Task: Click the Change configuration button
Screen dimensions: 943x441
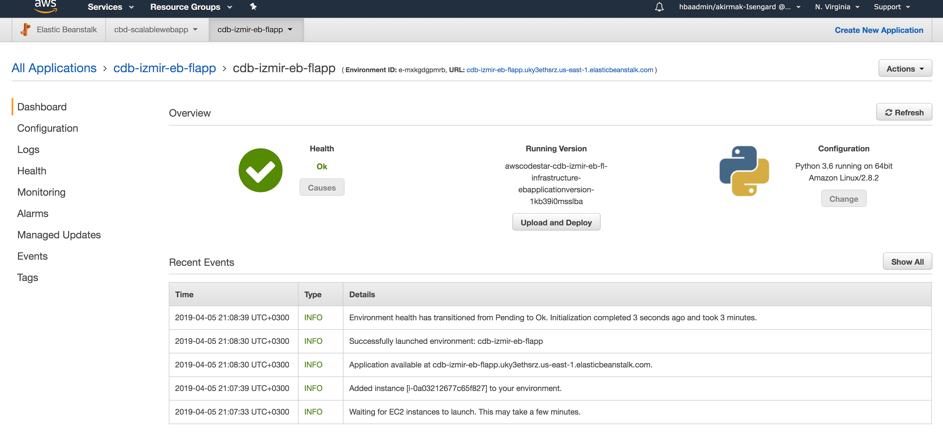Action: 844,199
